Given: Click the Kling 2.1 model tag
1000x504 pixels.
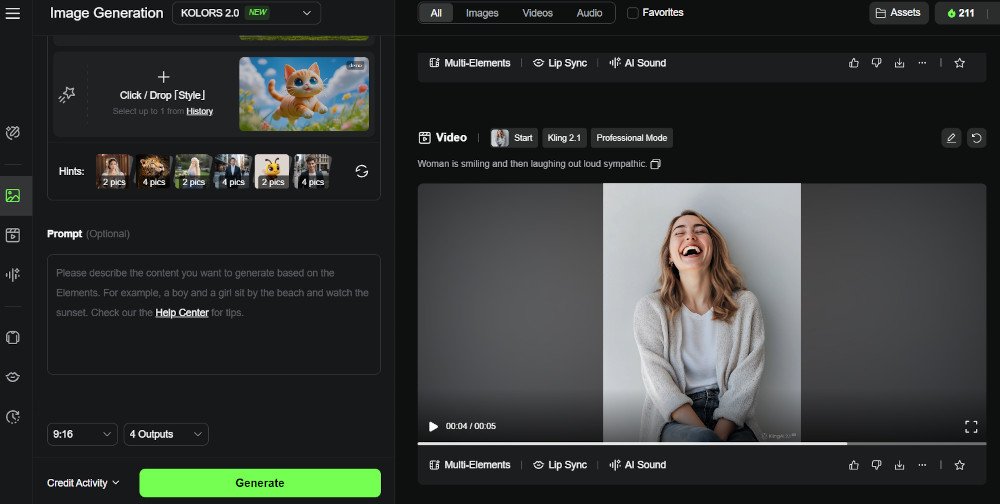Looking at the screenshot, I should [x=564, y=138].
